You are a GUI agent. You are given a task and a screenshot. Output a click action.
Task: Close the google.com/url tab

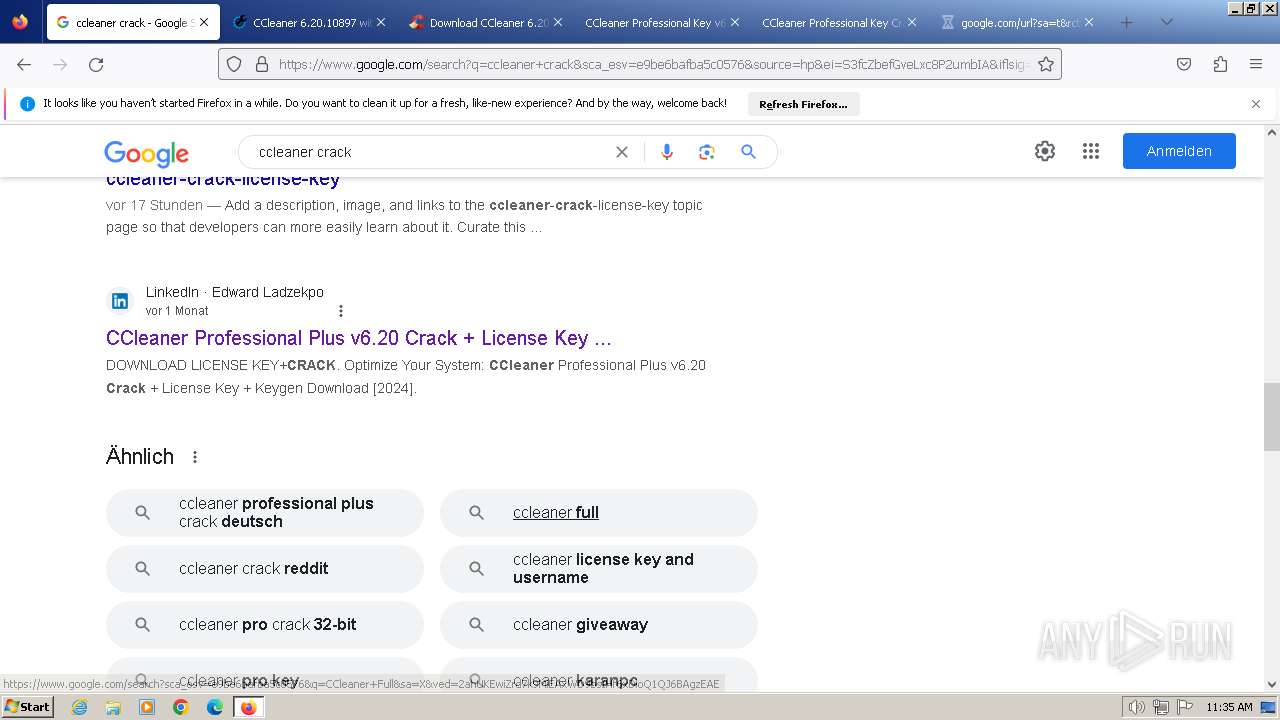[1089, 22]
